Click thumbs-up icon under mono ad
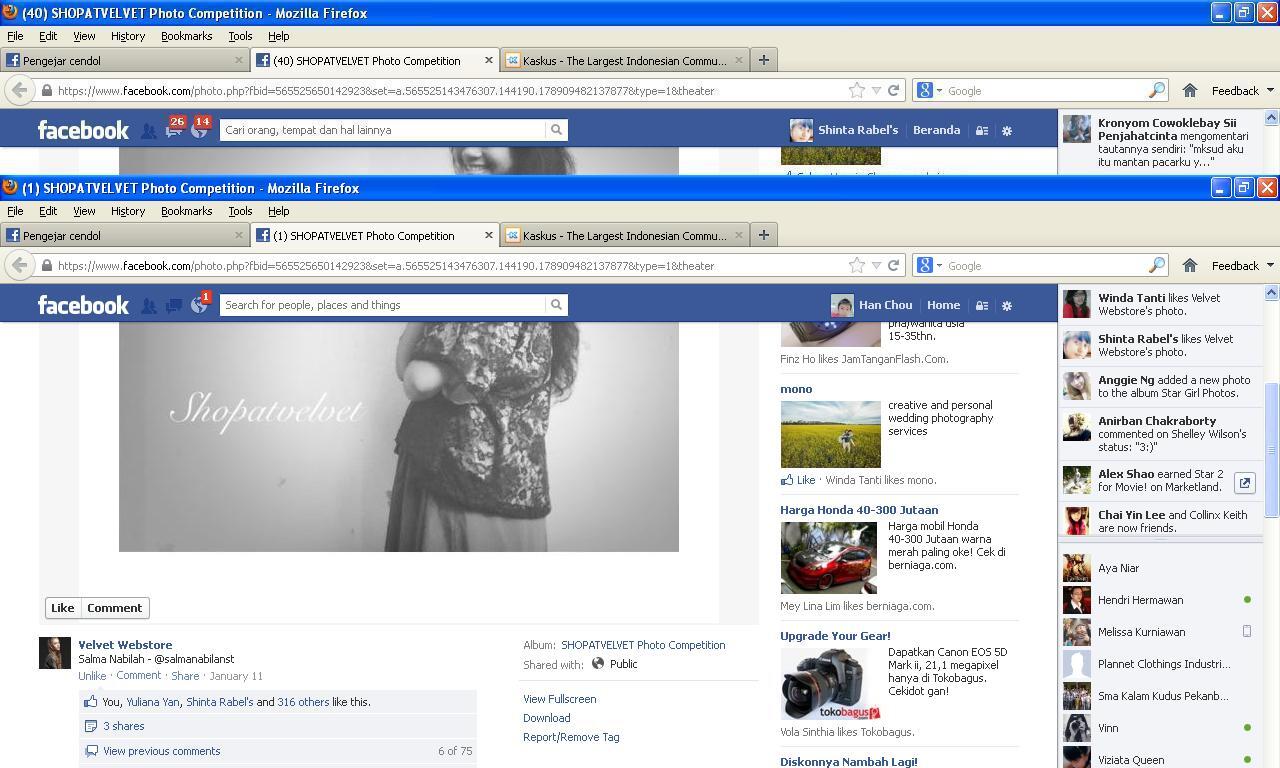1280x768 pixels. click(787, 480)
